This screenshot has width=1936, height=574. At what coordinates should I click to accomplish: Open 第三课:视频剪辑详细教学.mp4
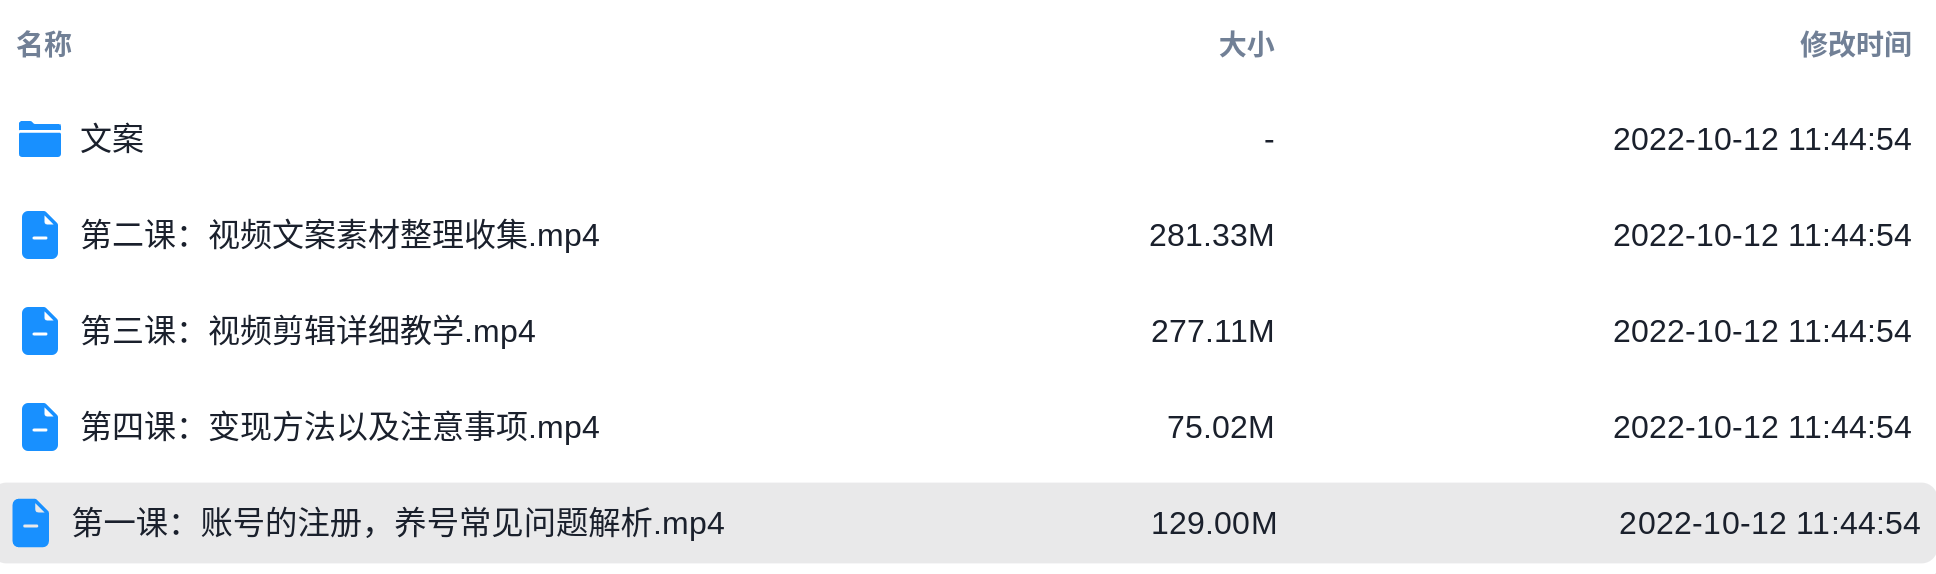(308, 331)
